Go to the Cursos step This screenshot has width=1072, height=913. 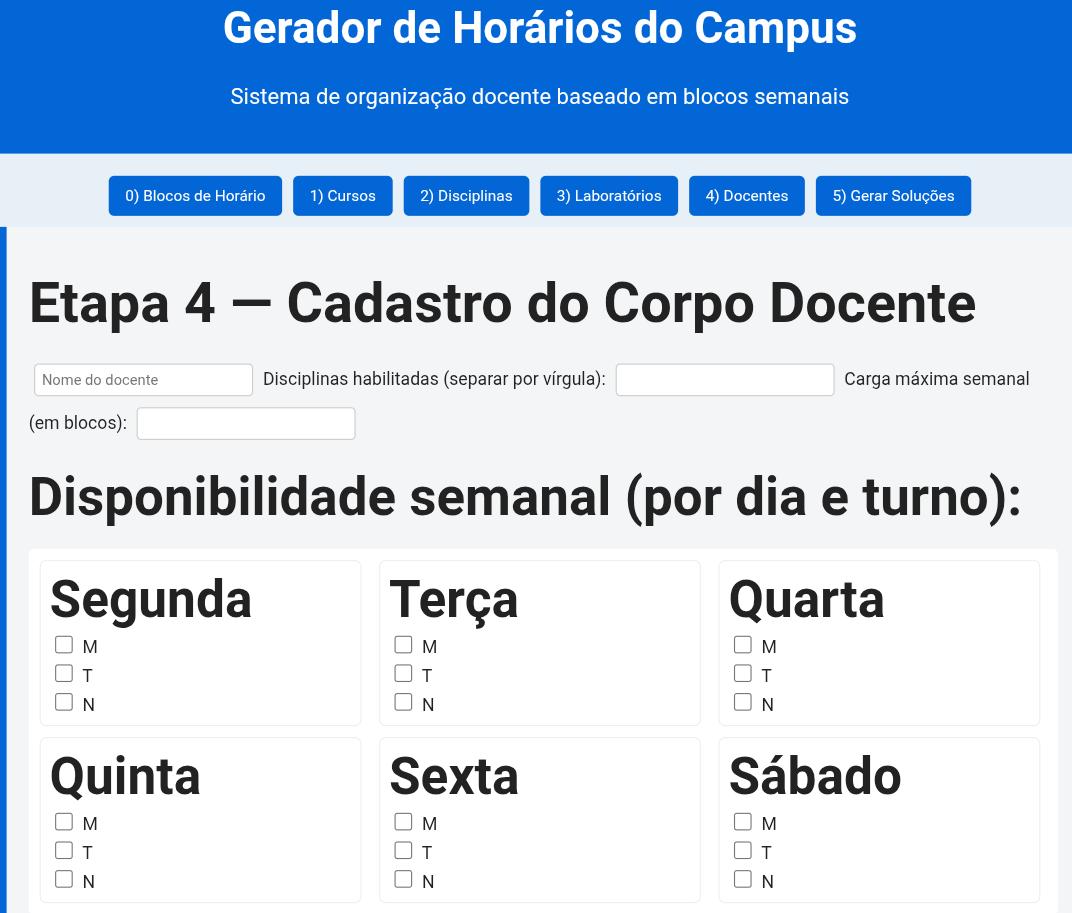342,196
